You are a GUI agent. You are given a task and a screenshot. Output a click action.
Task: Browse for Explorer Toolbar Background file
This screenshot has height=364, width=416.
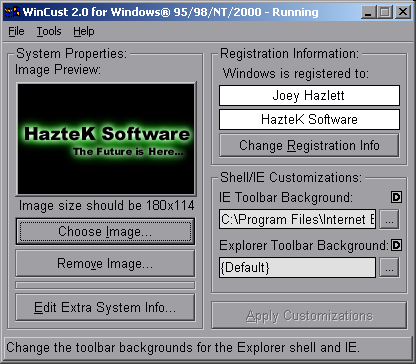click(389, 267)
